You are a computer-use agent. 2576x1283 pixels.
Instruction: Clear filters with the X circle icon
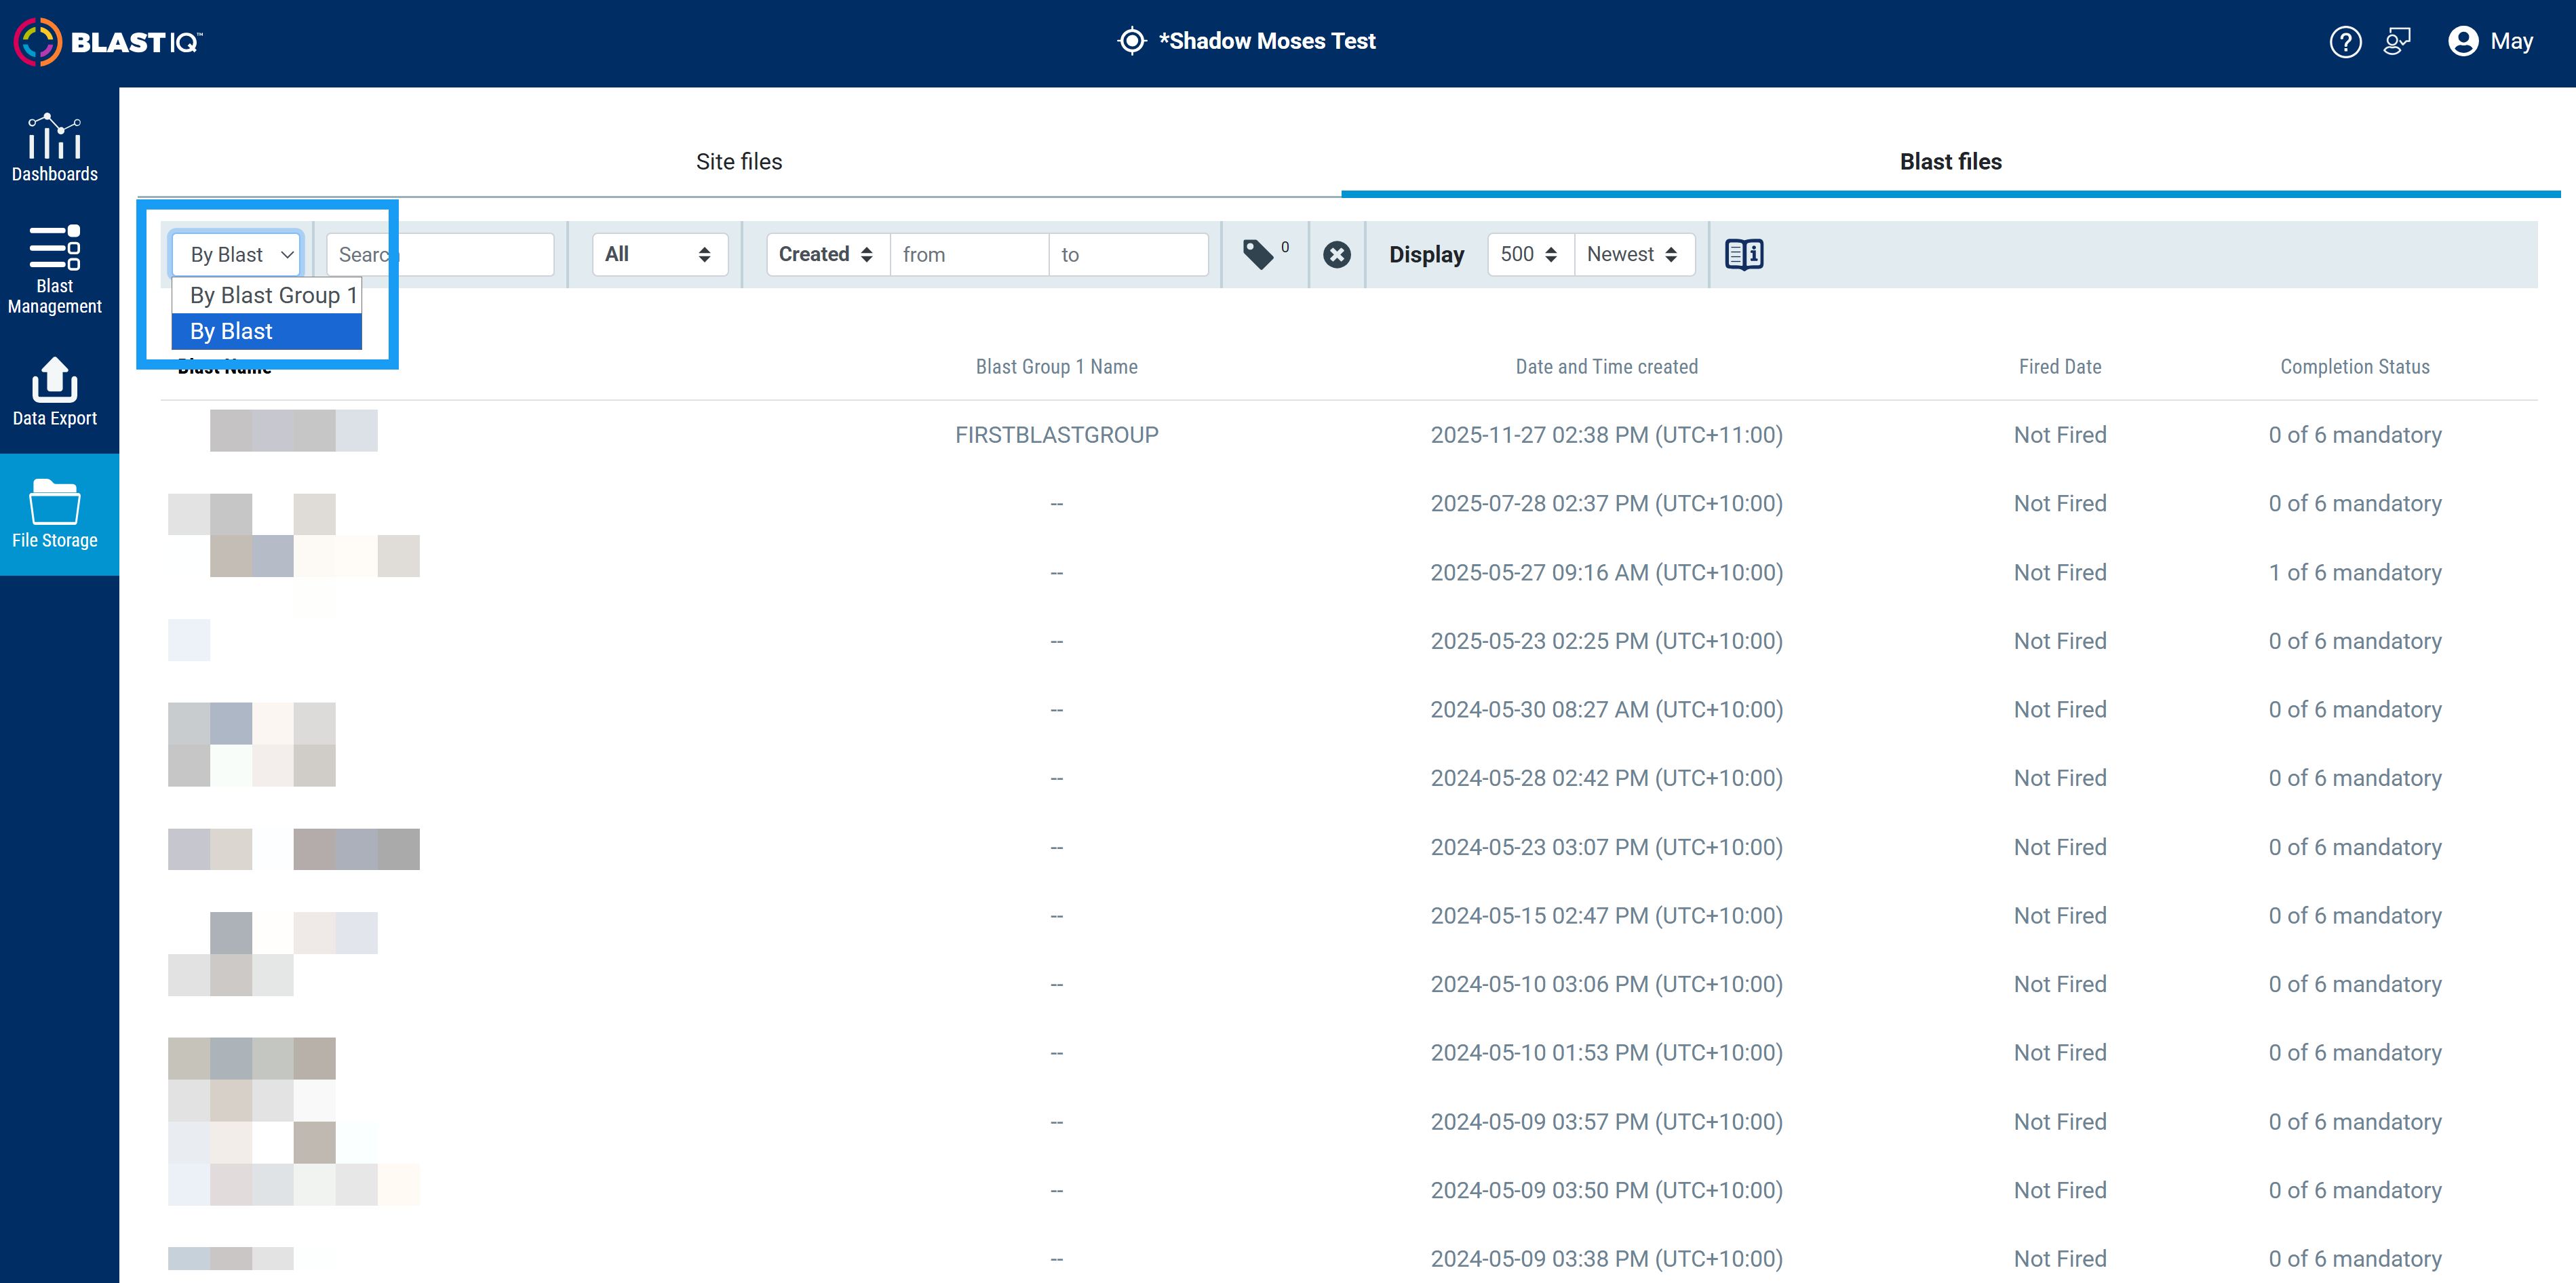(x=1337, y=255)
